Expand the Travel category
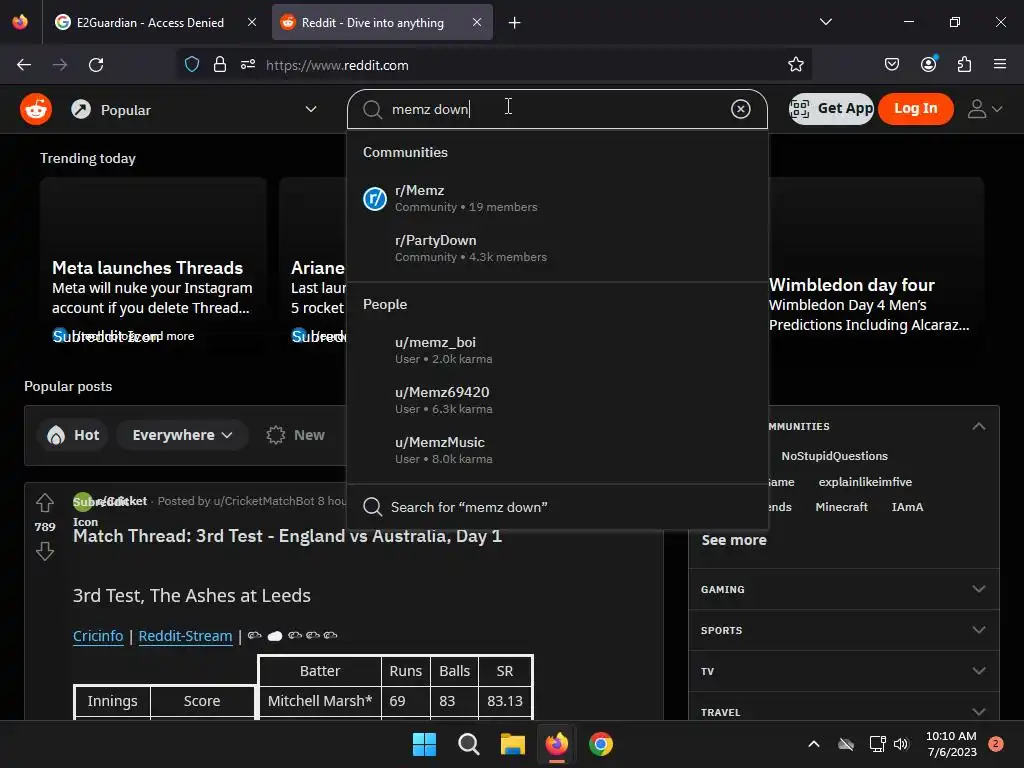Image resolution: width=1024 pixels, height=768 pixels. pyautogui.click(x=844, y=711)
